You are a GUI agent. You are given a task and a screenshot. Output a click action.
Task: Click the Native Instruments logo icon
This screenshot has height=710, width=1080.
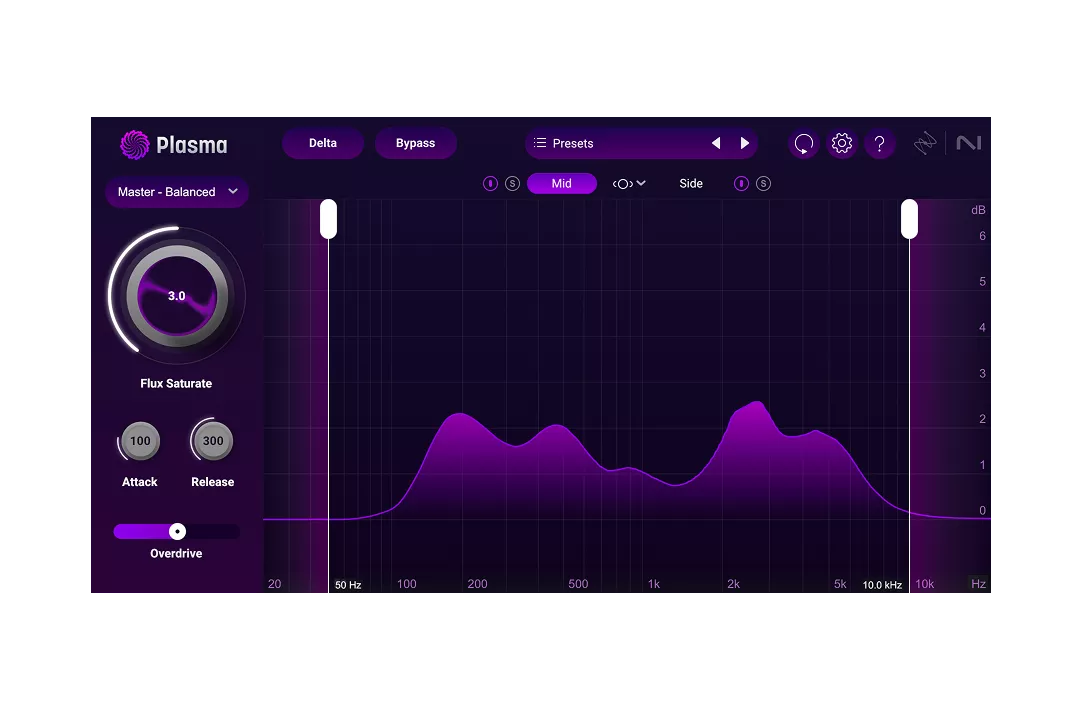(x=968, y=144)
